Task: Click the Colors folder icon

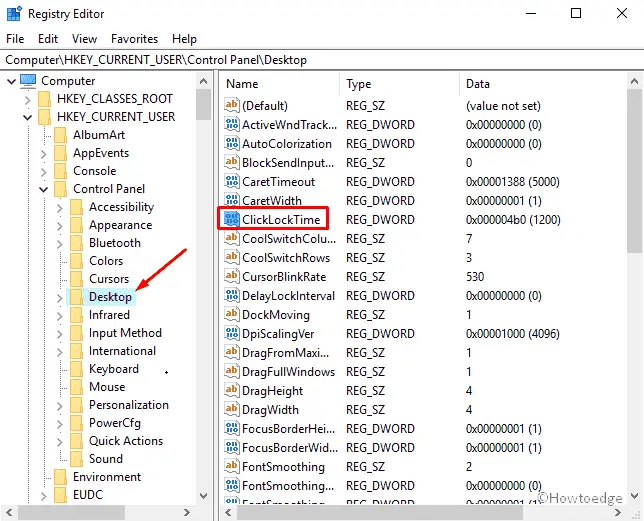Action: pos(77,261)
